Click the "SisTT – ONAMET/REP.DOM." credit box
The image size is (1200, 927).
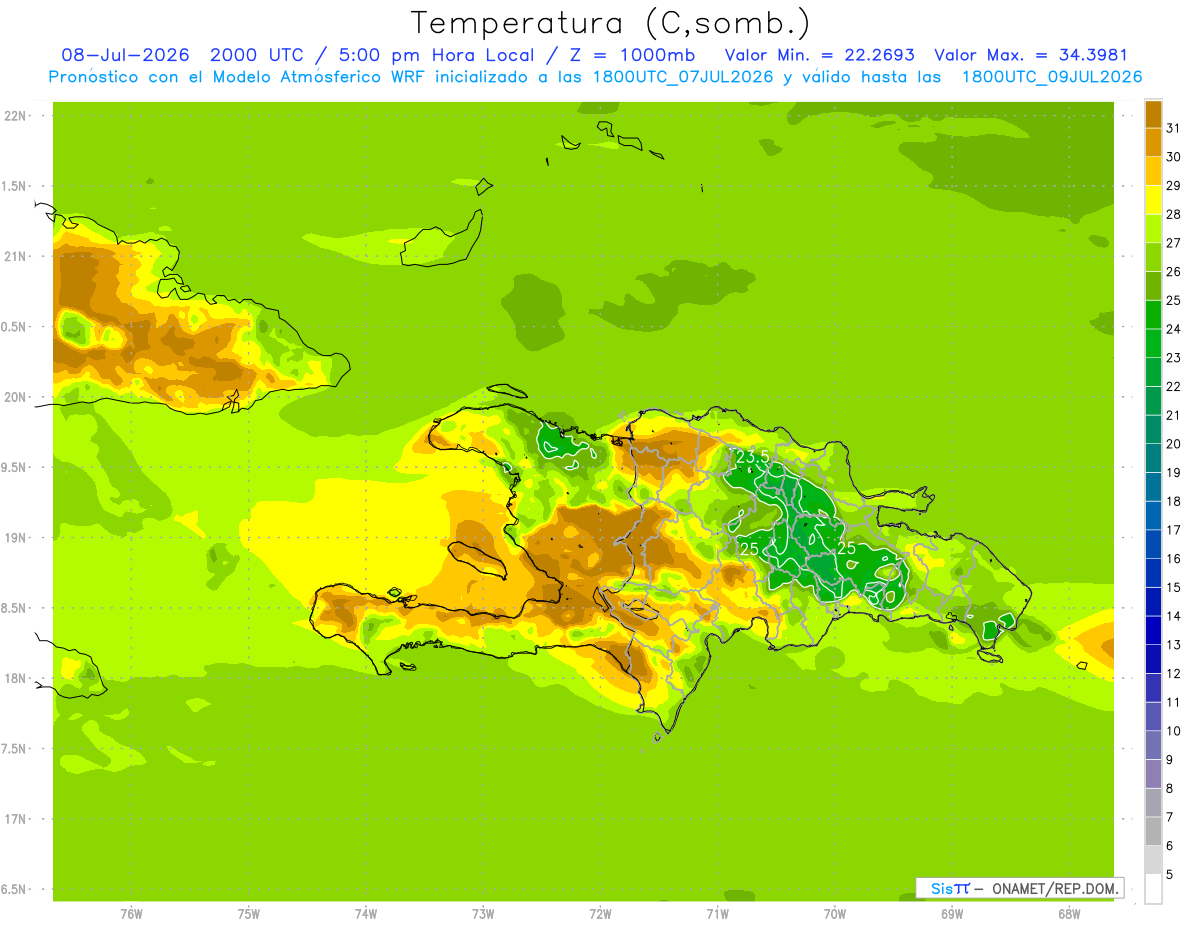(1020, 888)
